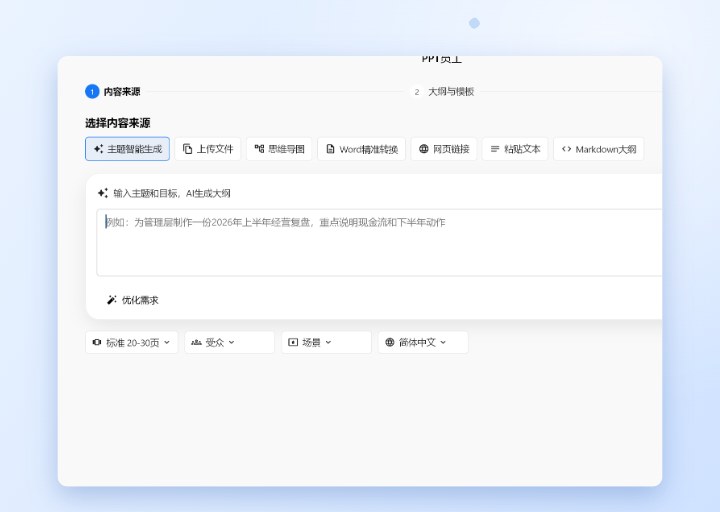Choose the Word精准转换 option
This screenshot has width=720, height=512.
coord(361,149)
